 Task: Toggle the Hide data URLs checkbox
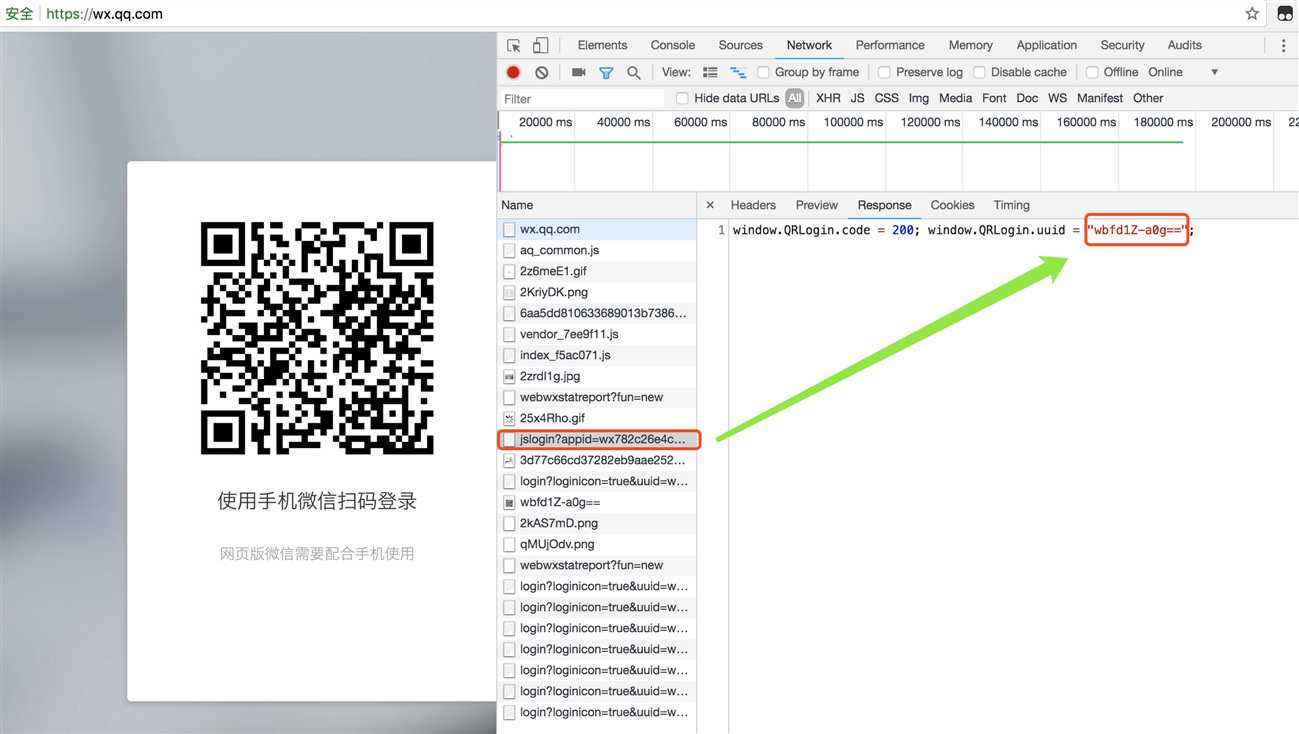682,98
